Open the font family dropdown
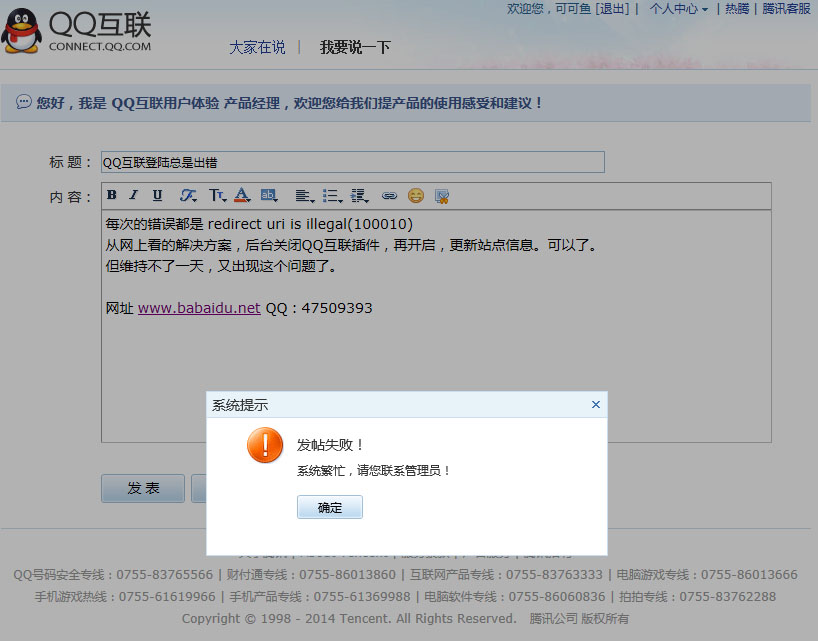 tap(188, 196)
